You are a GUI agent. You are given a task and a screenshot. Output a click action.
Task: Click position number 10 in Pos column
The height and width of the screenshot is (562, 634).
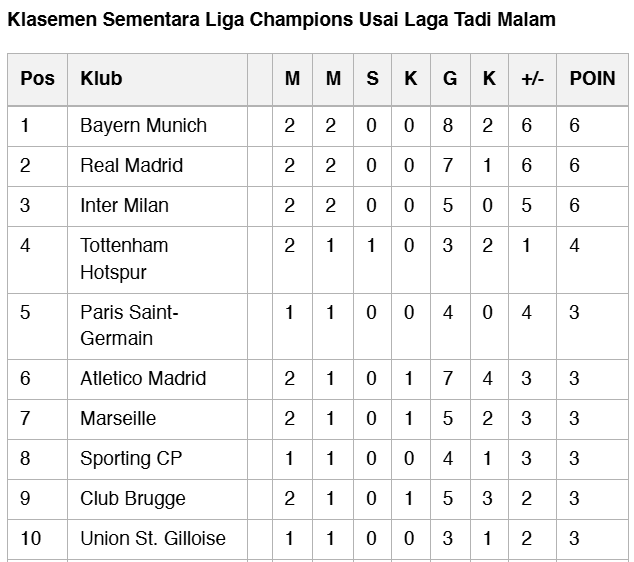(x=31, y=538)
